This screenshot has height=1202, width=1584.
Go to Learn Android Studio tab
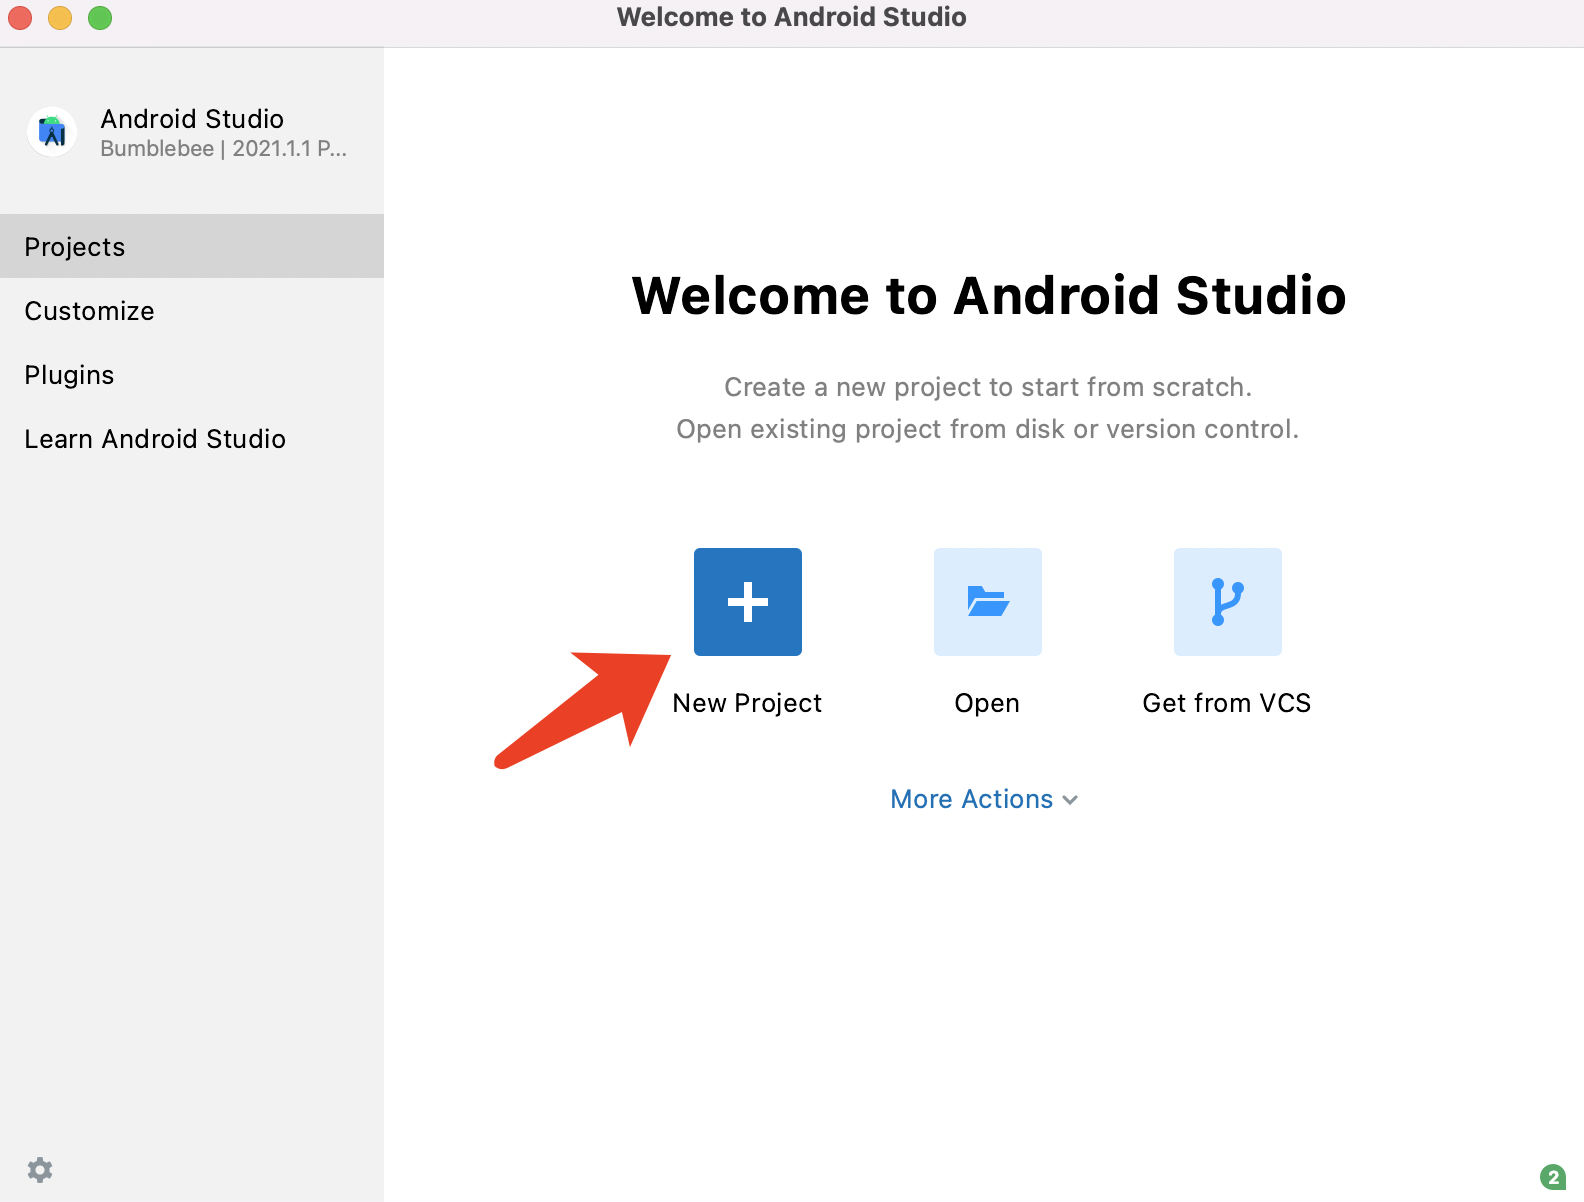pyautogui.click(x=192, y=438)
